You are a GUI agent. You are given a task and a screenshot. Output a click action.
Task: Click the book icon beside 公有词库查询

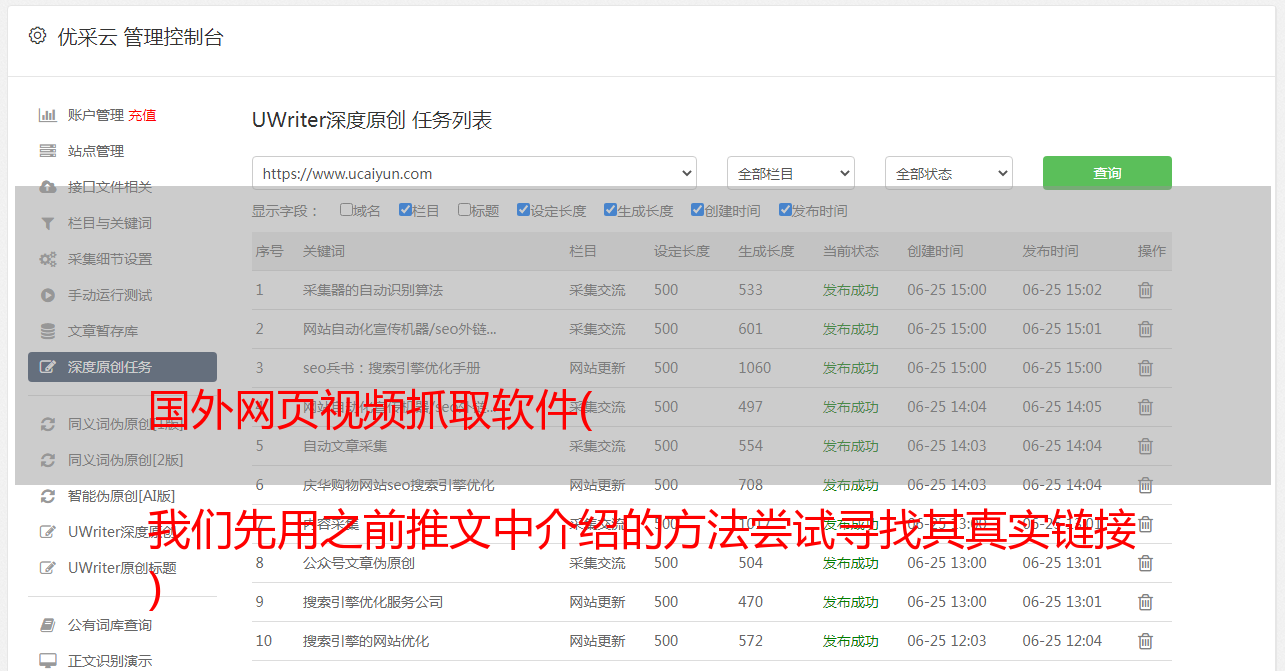pos(47,625)
